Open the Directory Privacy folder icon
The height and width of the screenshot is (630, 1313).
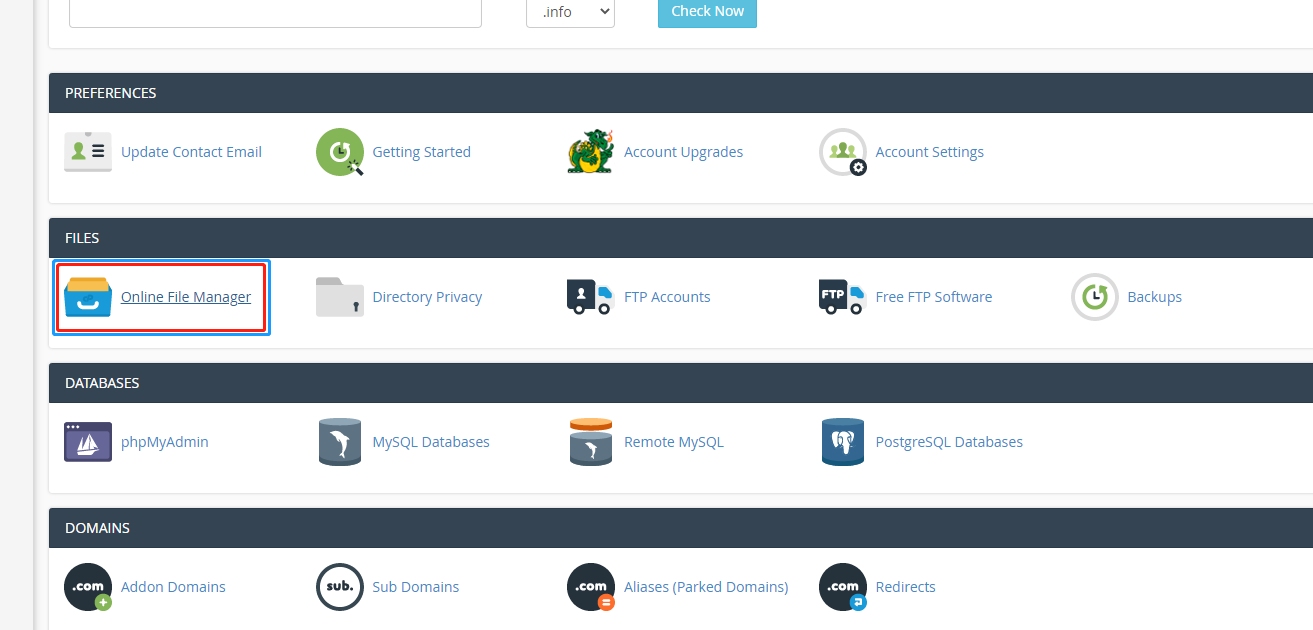[340, 297]
